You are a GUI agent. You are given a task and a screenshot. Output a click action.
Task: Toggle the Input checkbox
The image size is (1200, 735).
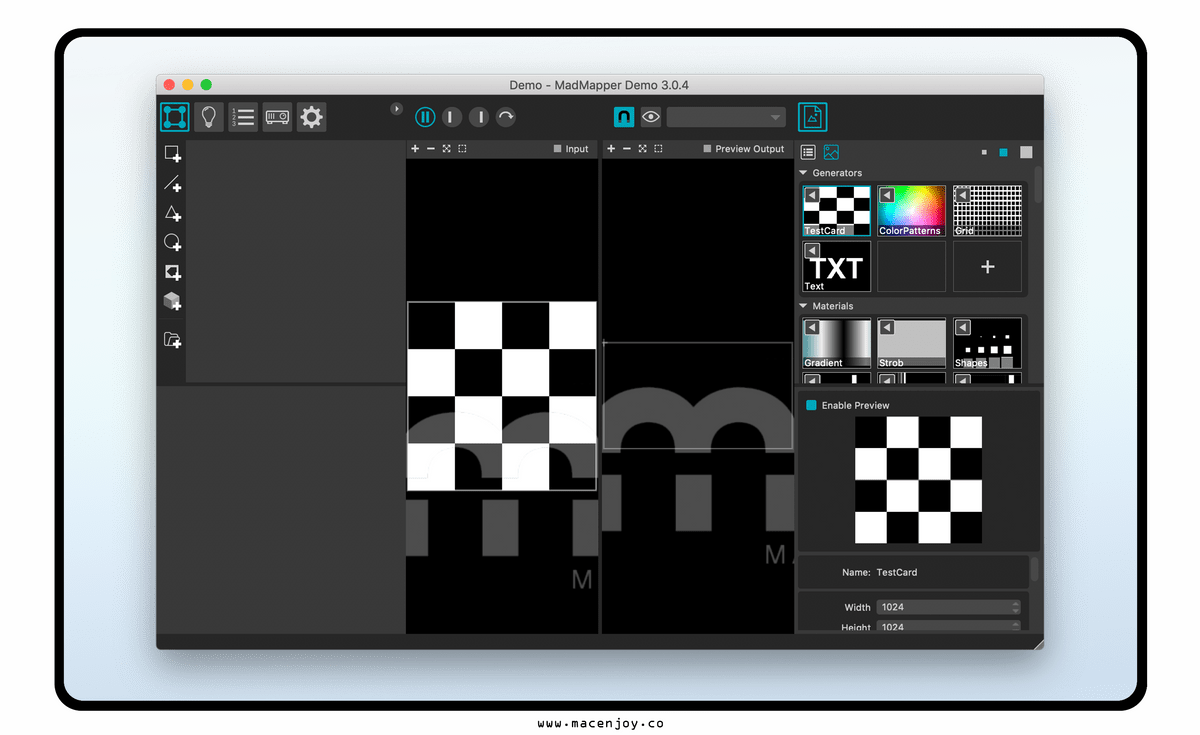pyautogui.click(x=558, y=149)
